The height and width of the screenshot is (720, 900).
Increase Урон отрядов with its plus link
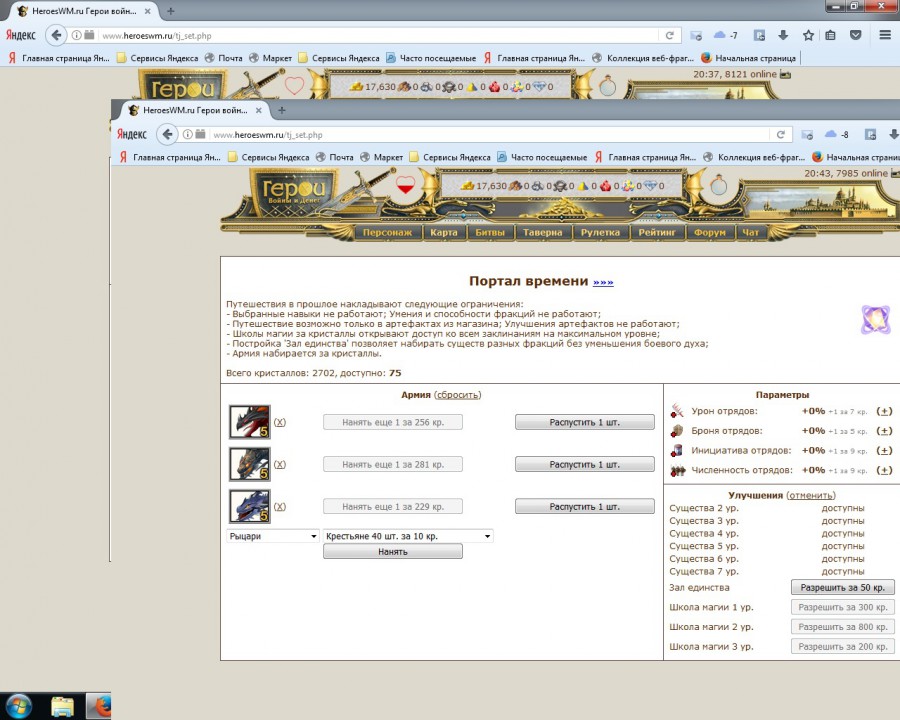[x=884, y=411]
